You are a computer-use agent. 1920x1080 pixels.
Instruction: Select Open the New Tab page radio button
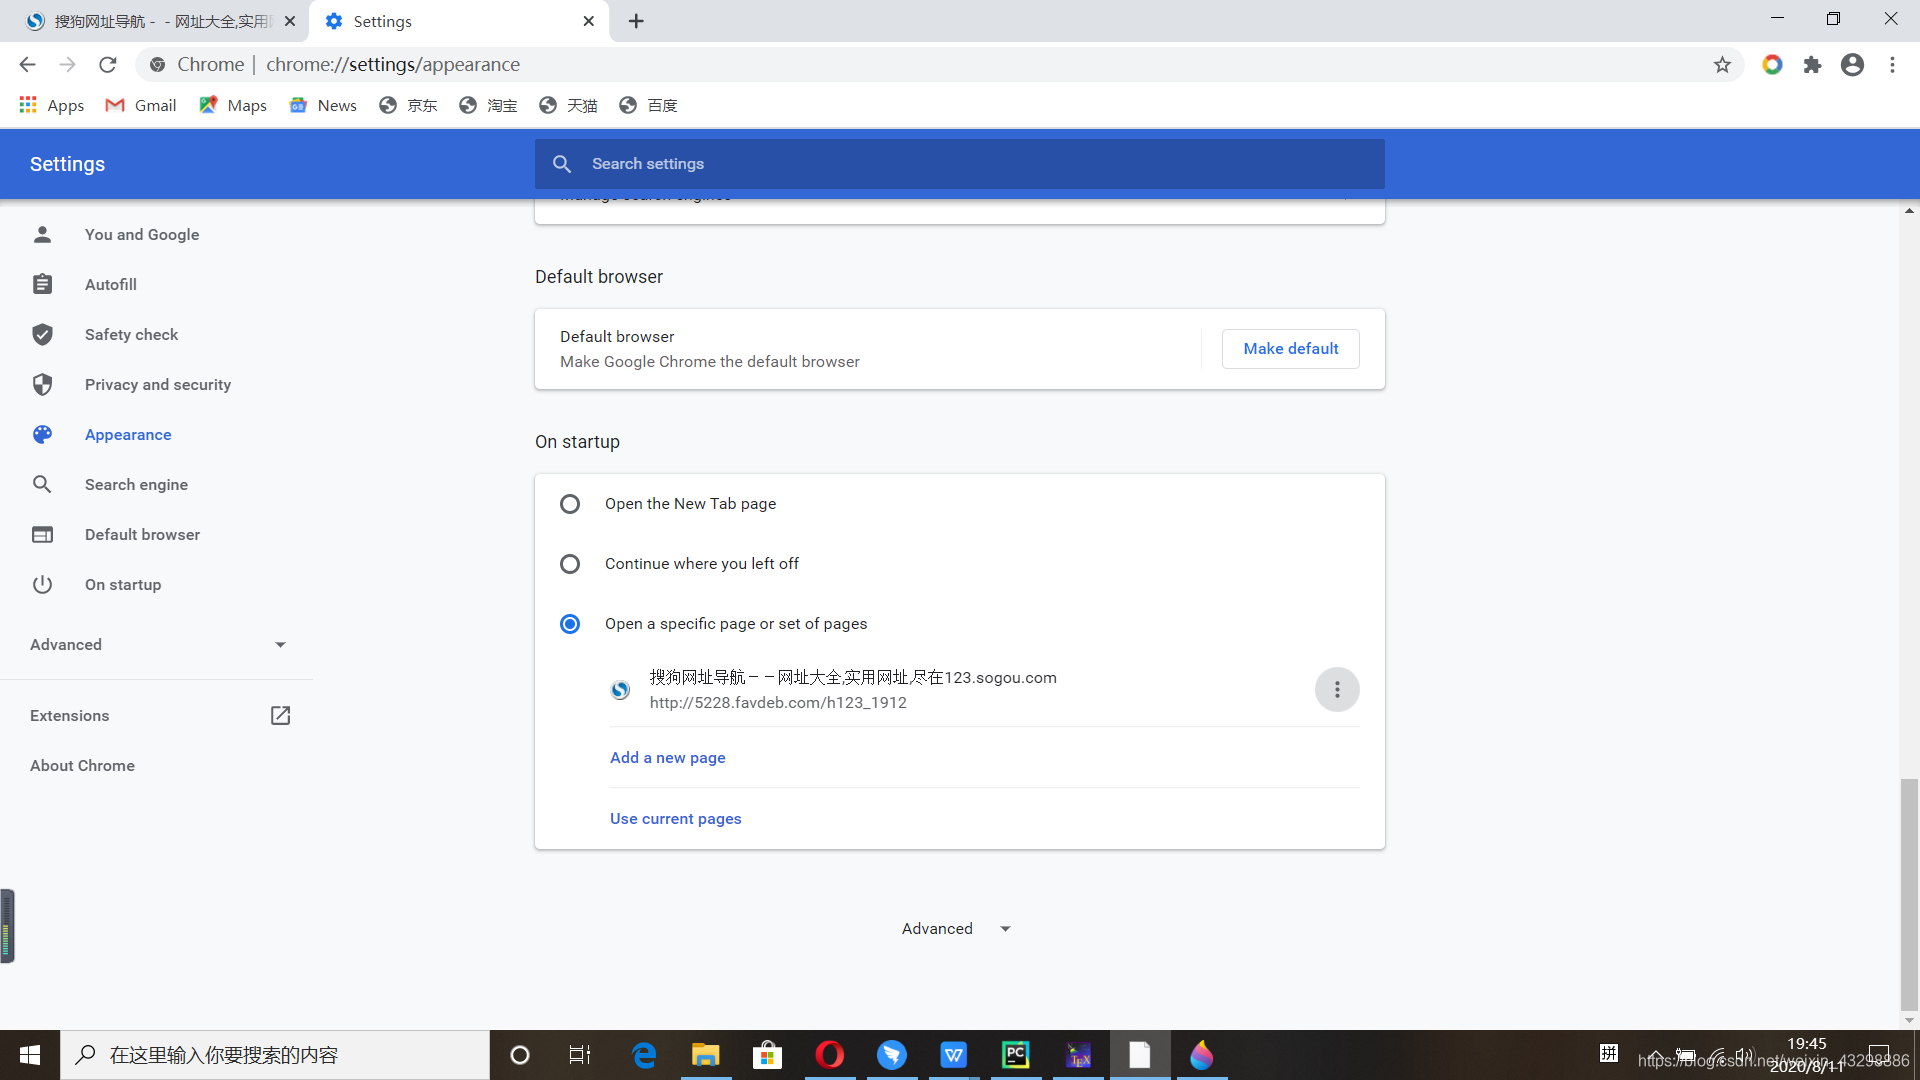570,502
